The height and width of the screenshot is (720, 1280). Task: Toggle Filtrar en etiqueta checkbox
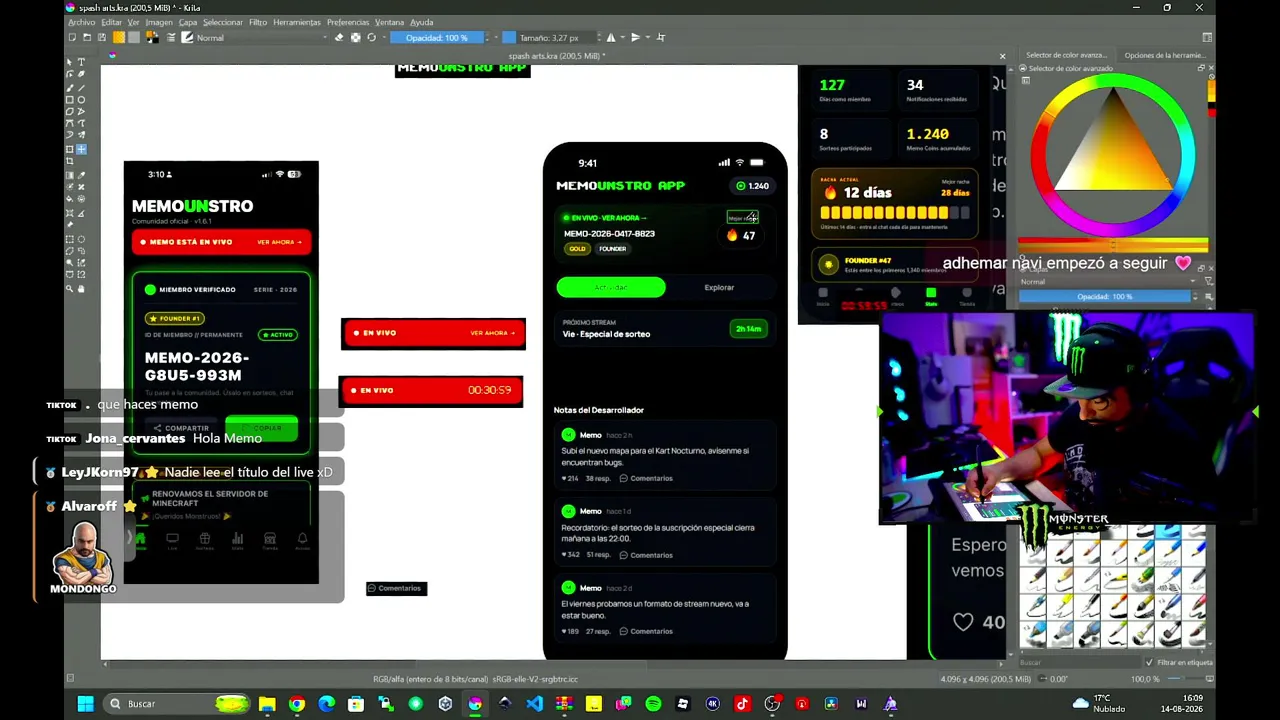pyautogui.click(x=1149, y=663)
